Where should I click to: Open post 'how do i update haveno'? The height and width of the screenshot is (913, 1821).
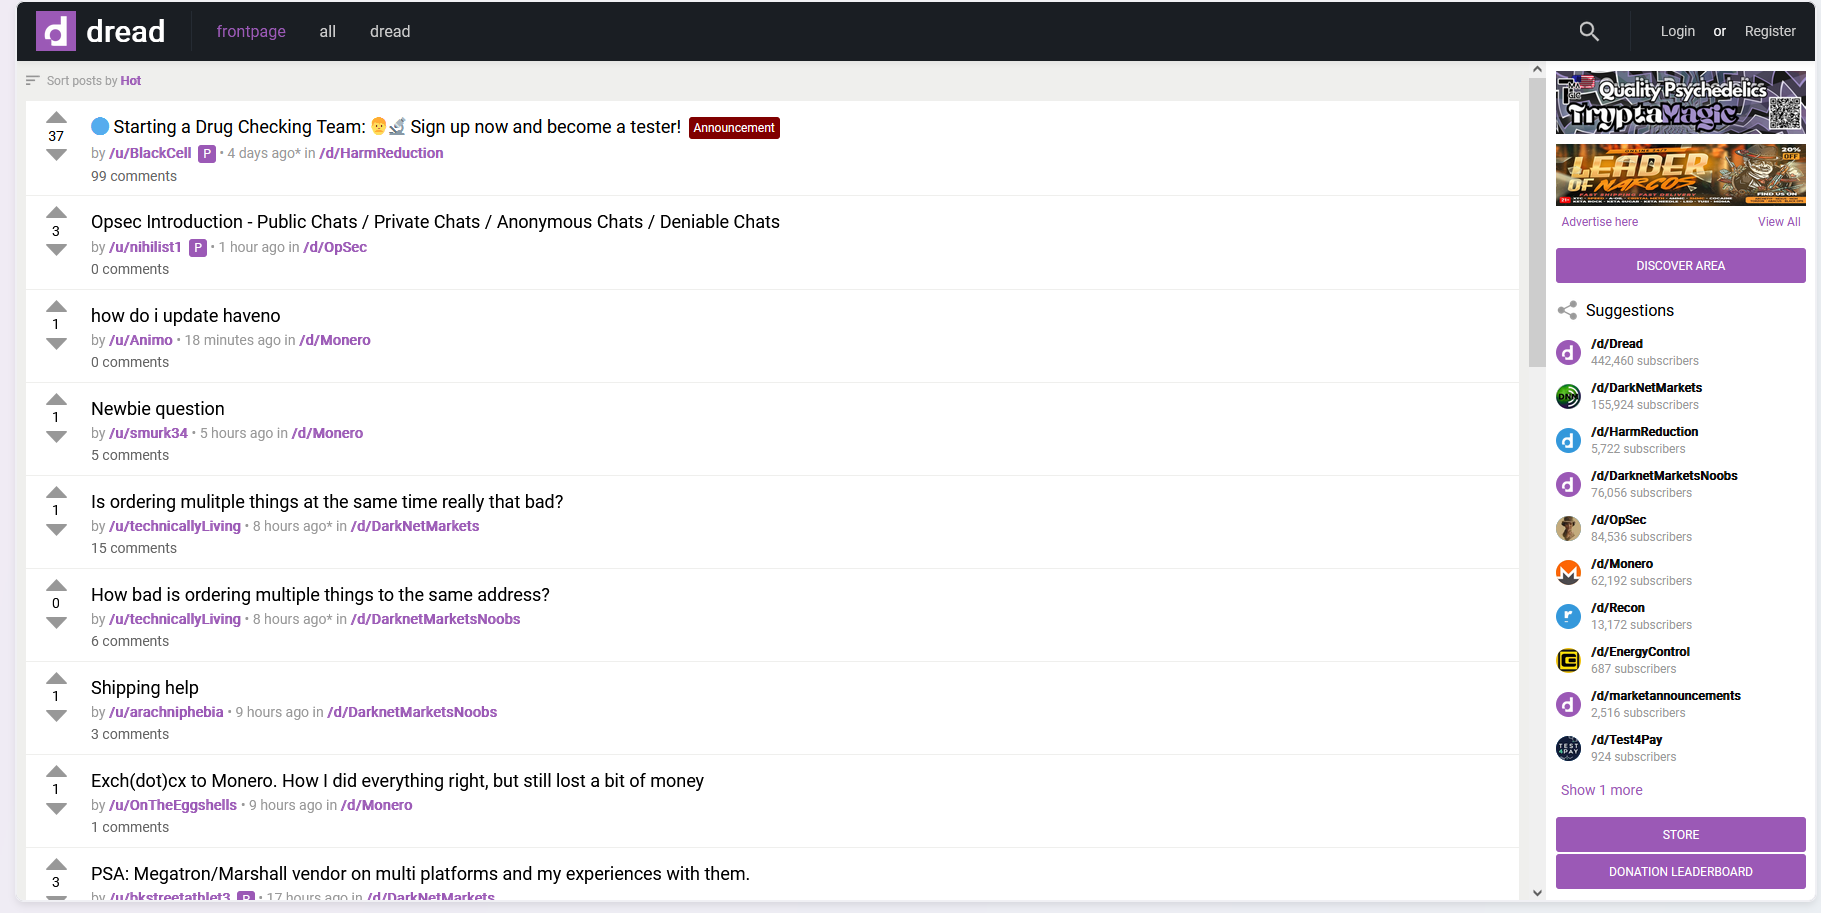click(186, 316)
